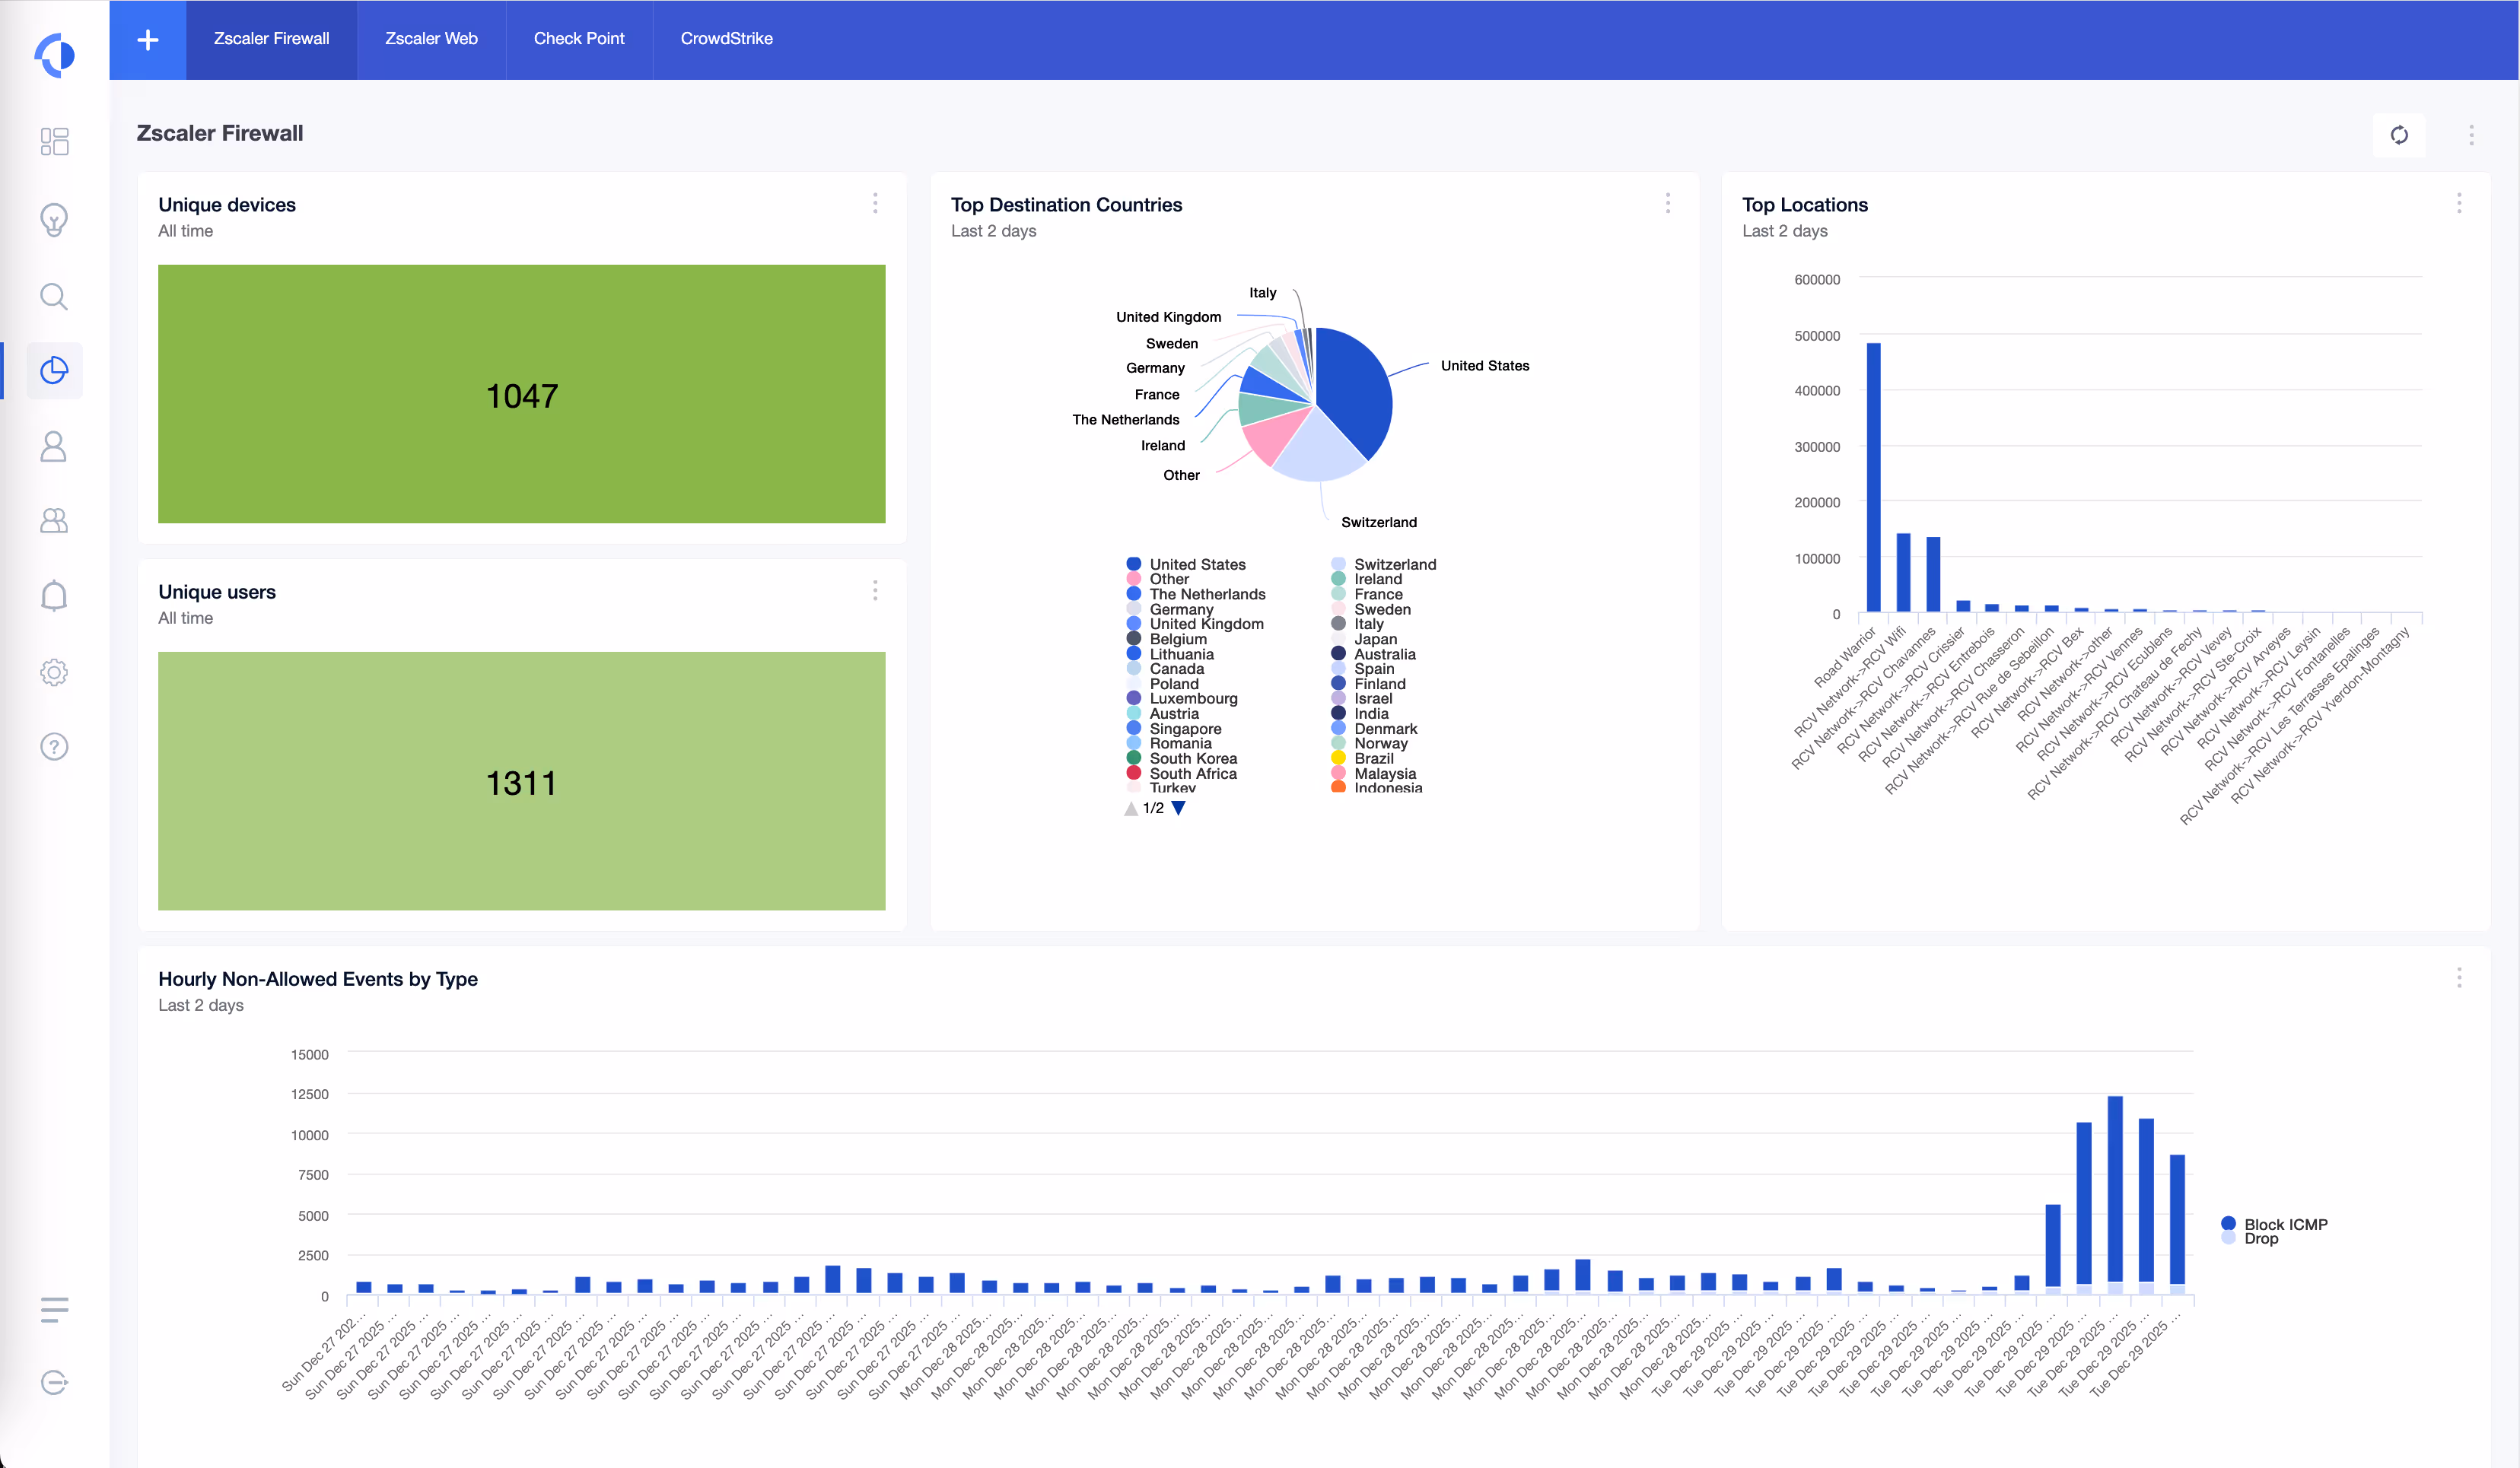Add a new dashboard with the plus button
Screen dimensions: 2520x1468
tap(147, 39)
